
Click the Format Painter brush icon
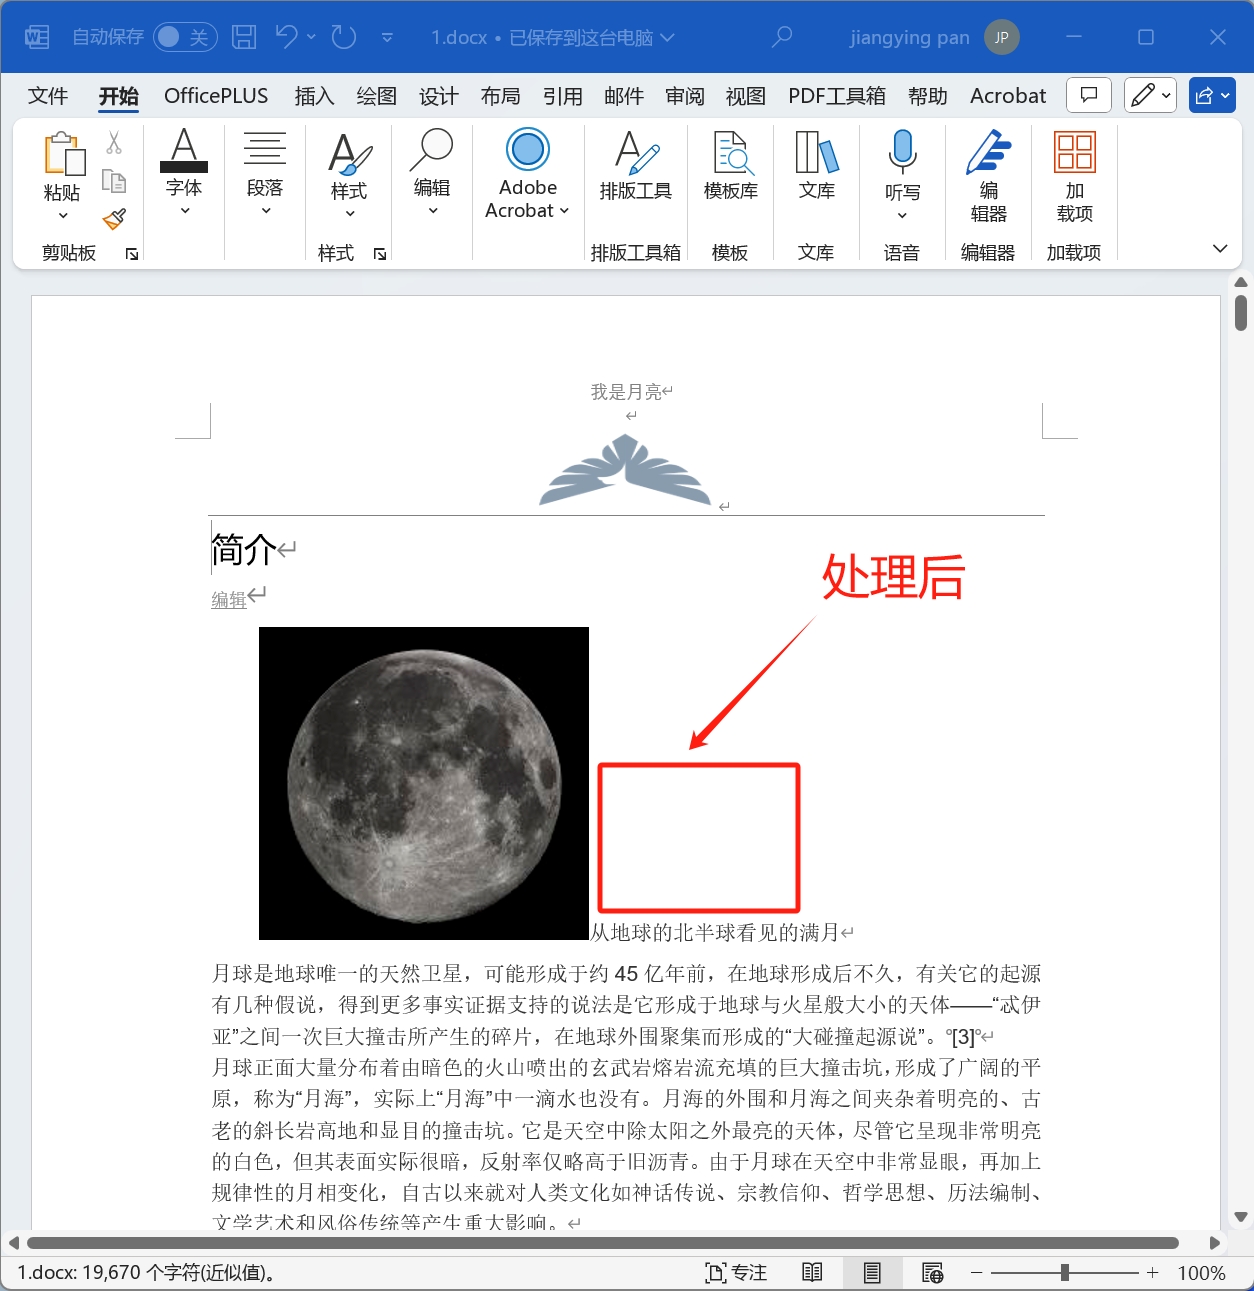pyautogui.click(x=114, y=219)
